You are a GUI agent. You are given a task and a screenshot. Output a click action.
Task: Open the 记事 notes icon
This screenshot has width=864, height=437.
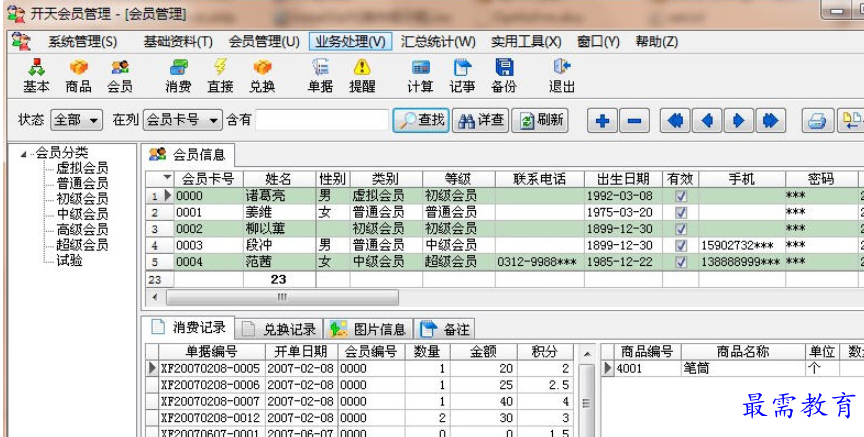(462, 76)
